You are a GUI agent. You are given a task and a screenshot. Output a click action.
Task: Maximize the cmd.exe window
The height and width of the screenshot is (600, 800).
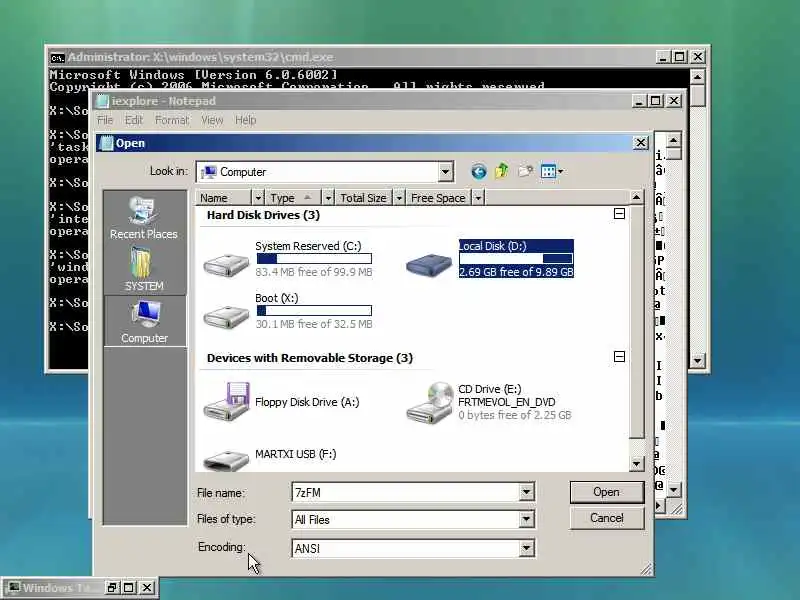[x=680, y=57]
